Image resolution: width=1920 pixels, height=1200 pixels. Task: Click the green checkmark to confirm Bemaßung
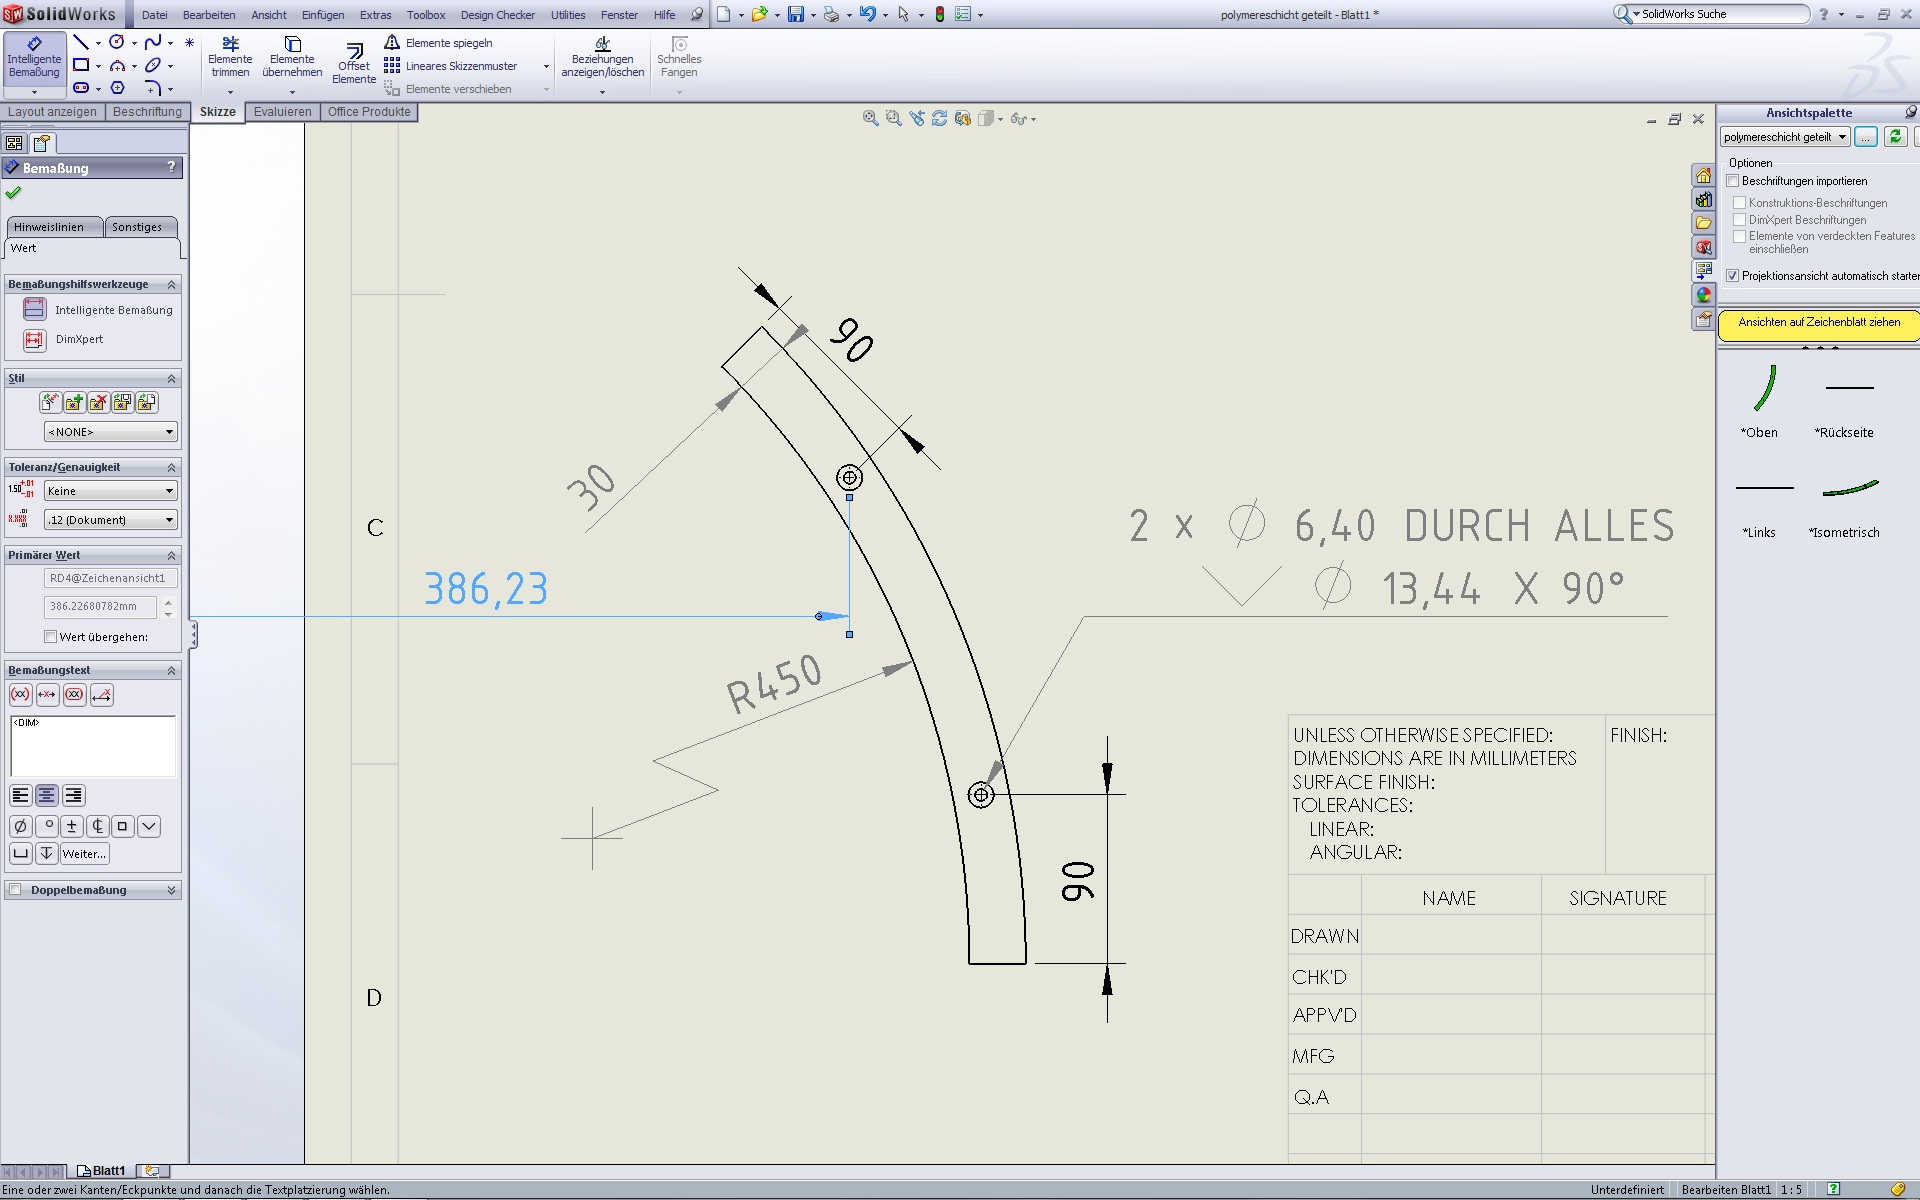click(x=13, y=193)
